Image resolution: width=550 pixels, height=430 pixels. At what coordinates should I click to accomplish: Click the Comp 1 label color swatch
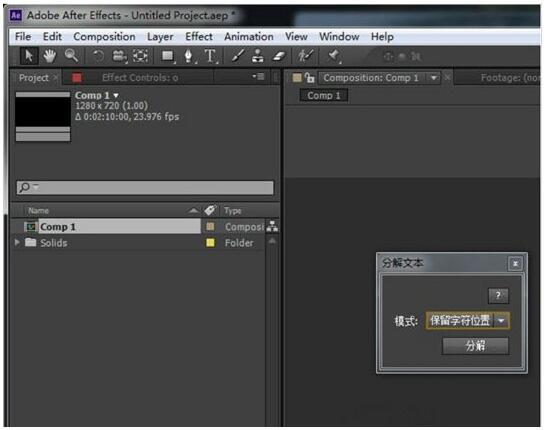pos(210,227)
